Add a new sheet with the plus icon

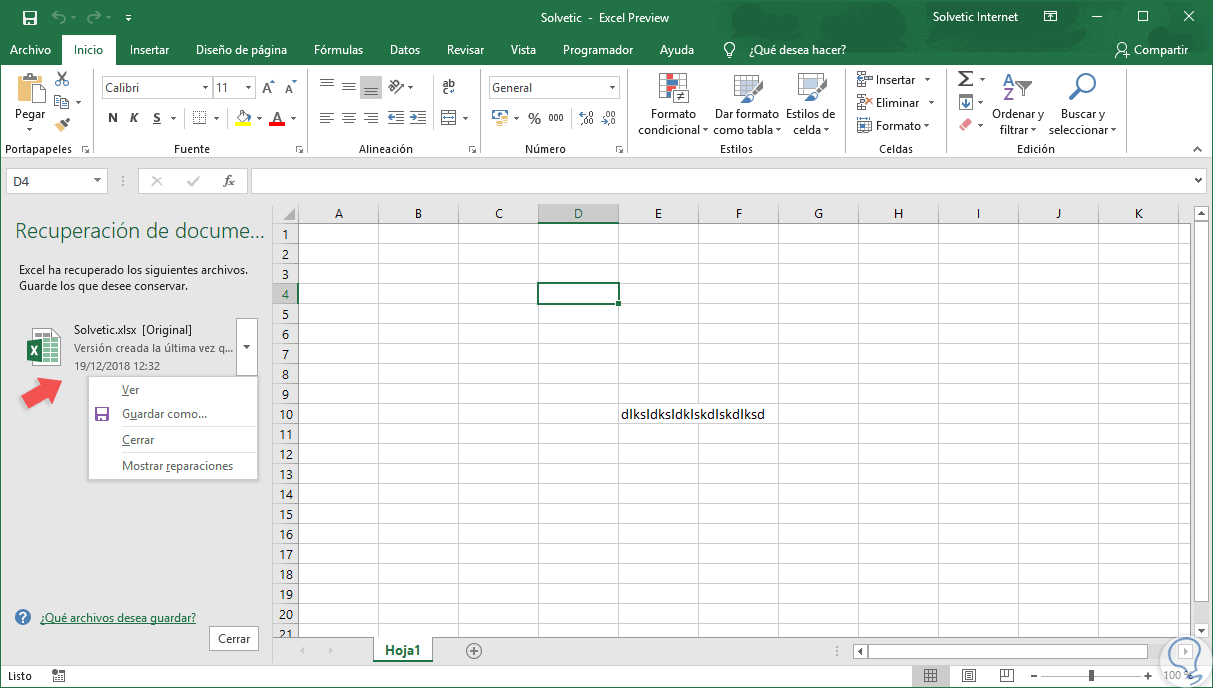[x=474, y=651]
